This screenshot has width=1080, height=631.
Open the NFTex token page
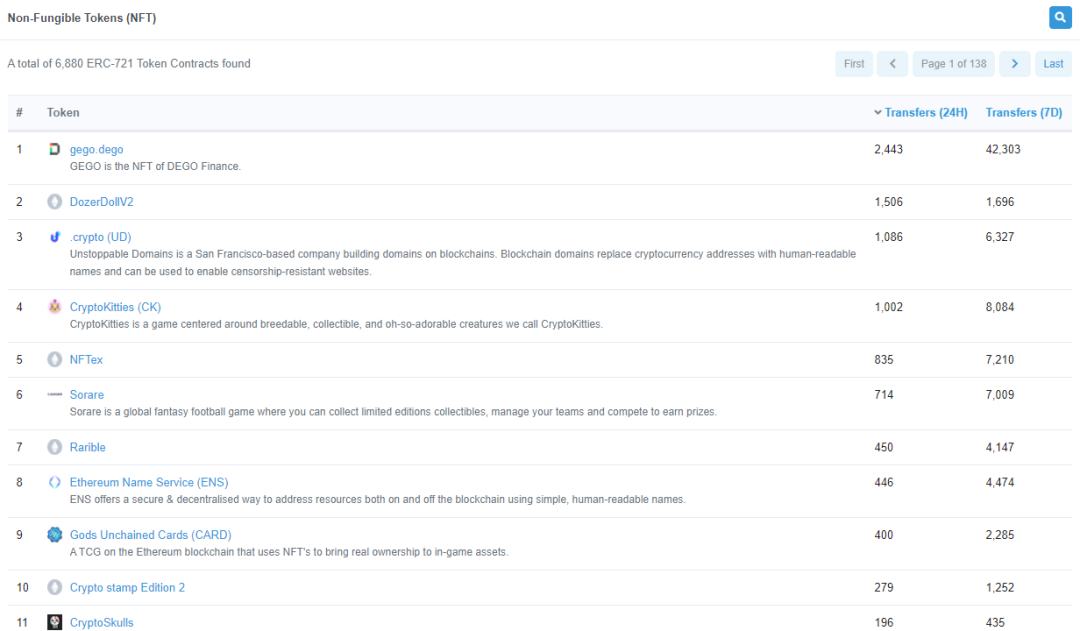tap(86, 360)
